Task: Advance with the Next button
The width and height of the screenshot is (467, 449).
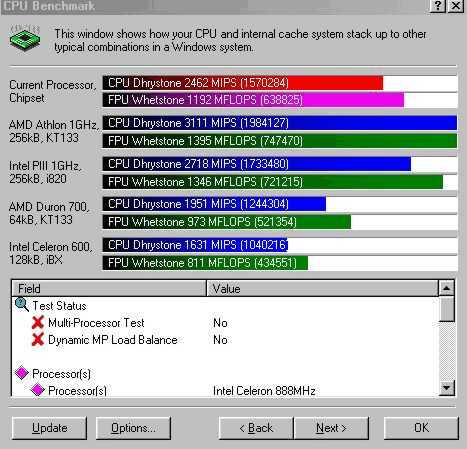Action: coord(331,428)
